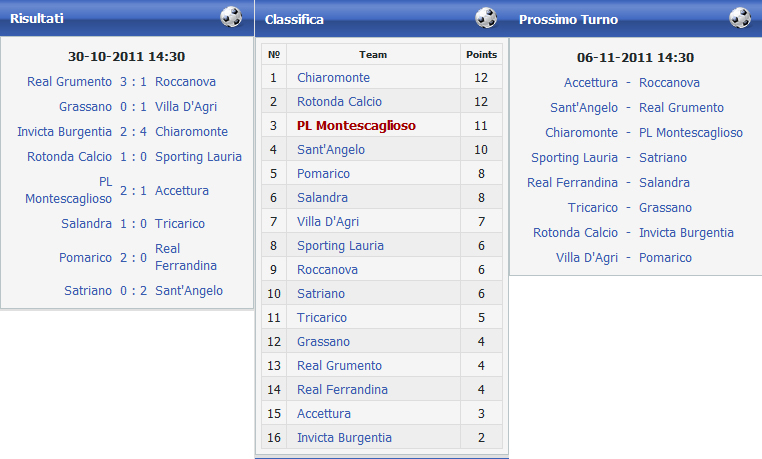Screen dimensions: 762x459
Task: Open Sant'Angelo in the standings table
Action: (331, 150)
